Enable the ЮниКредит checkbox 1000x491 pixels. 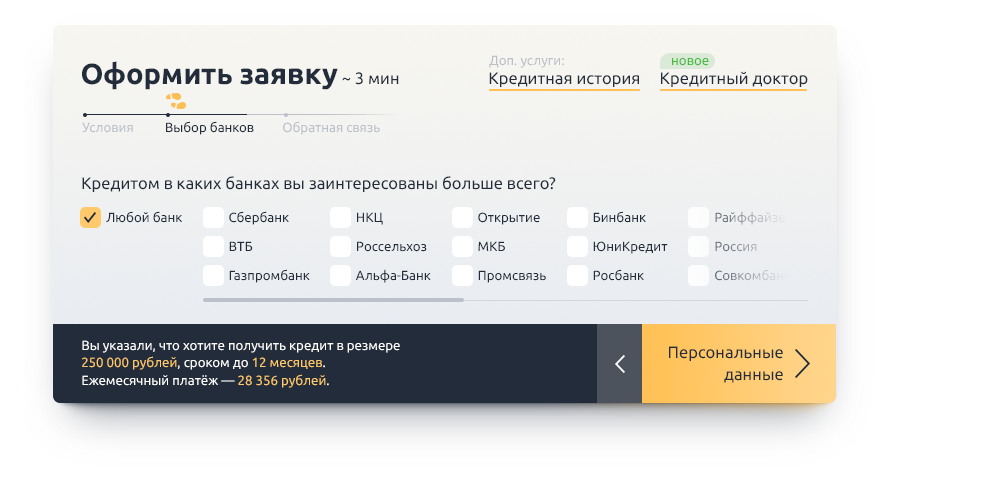577,246
